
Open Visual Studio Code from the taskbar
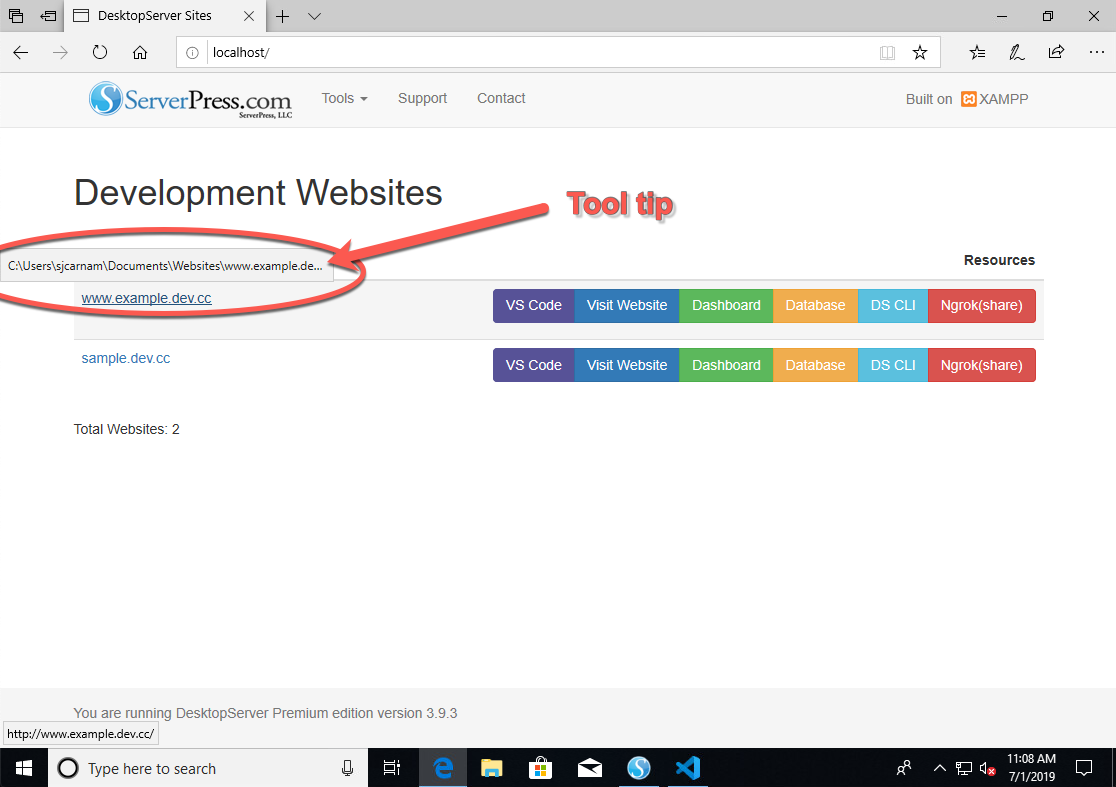[x=687, y=768]
